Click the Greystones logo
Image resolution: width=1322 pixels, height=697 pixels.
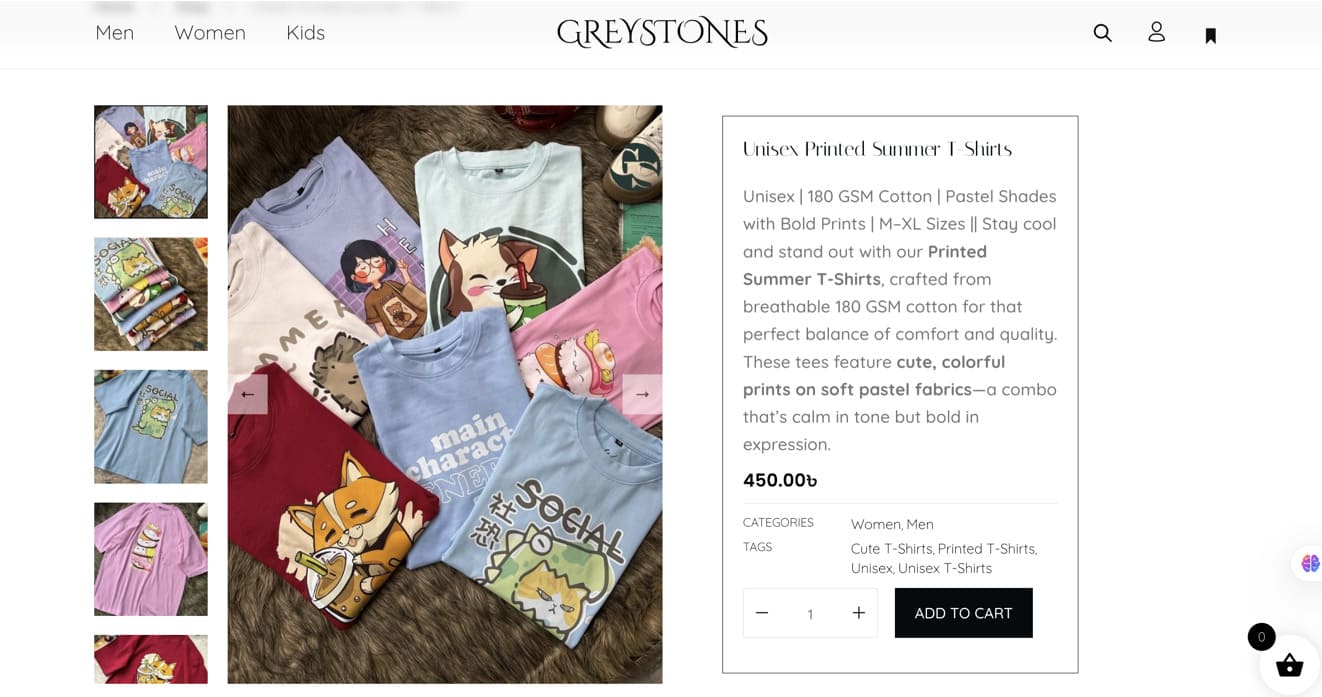coord(662,32)
